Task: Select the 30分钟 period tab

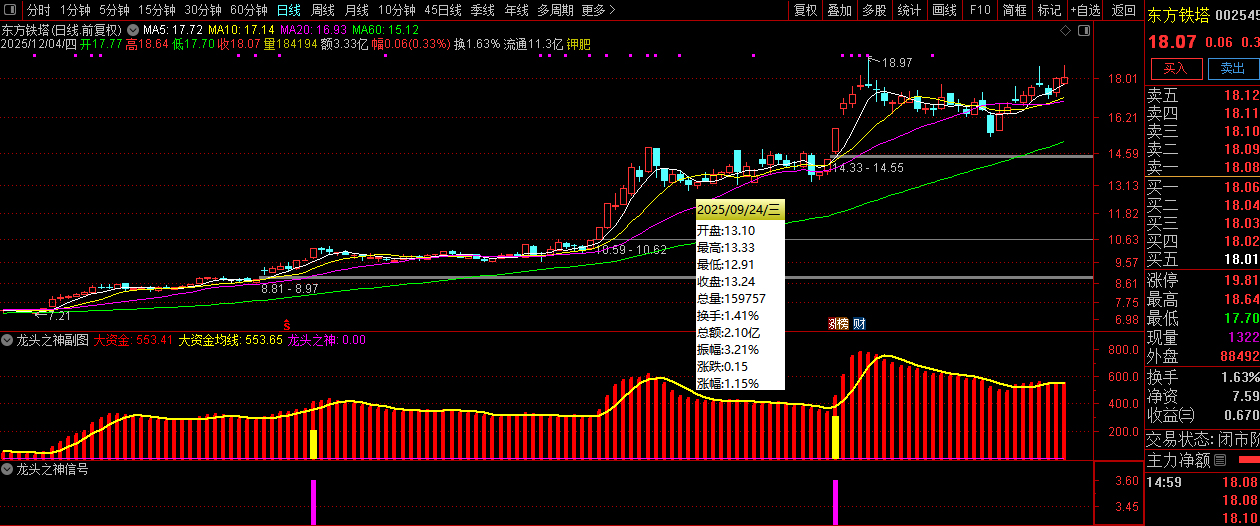Action: pos(203,10)
